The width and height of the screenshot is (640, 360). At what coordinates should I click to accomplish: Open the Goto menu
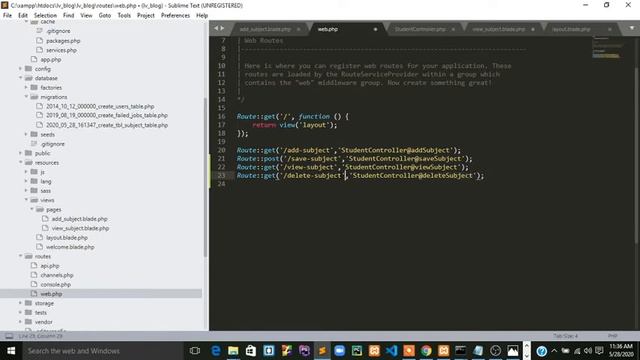coord(104,15)
